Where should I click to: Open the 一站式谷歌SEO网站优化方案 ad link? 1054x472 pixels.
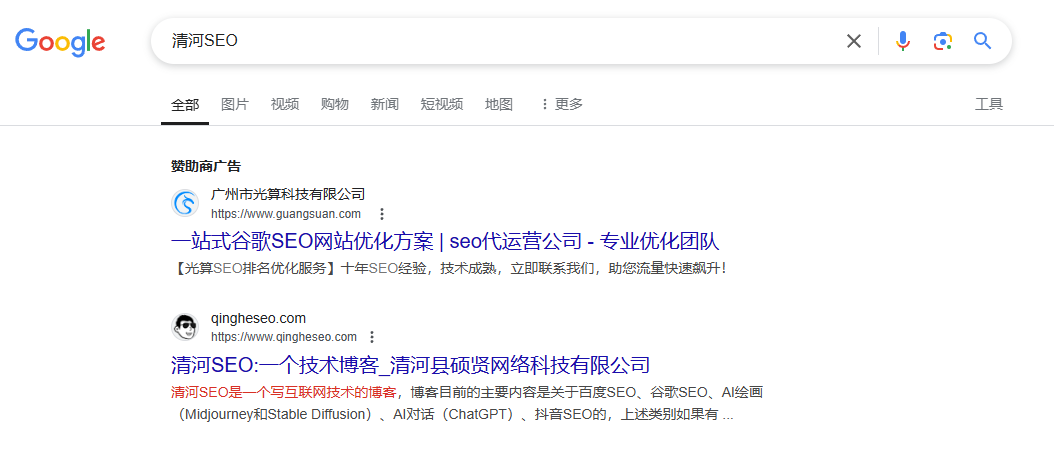(x=445, y=241)
